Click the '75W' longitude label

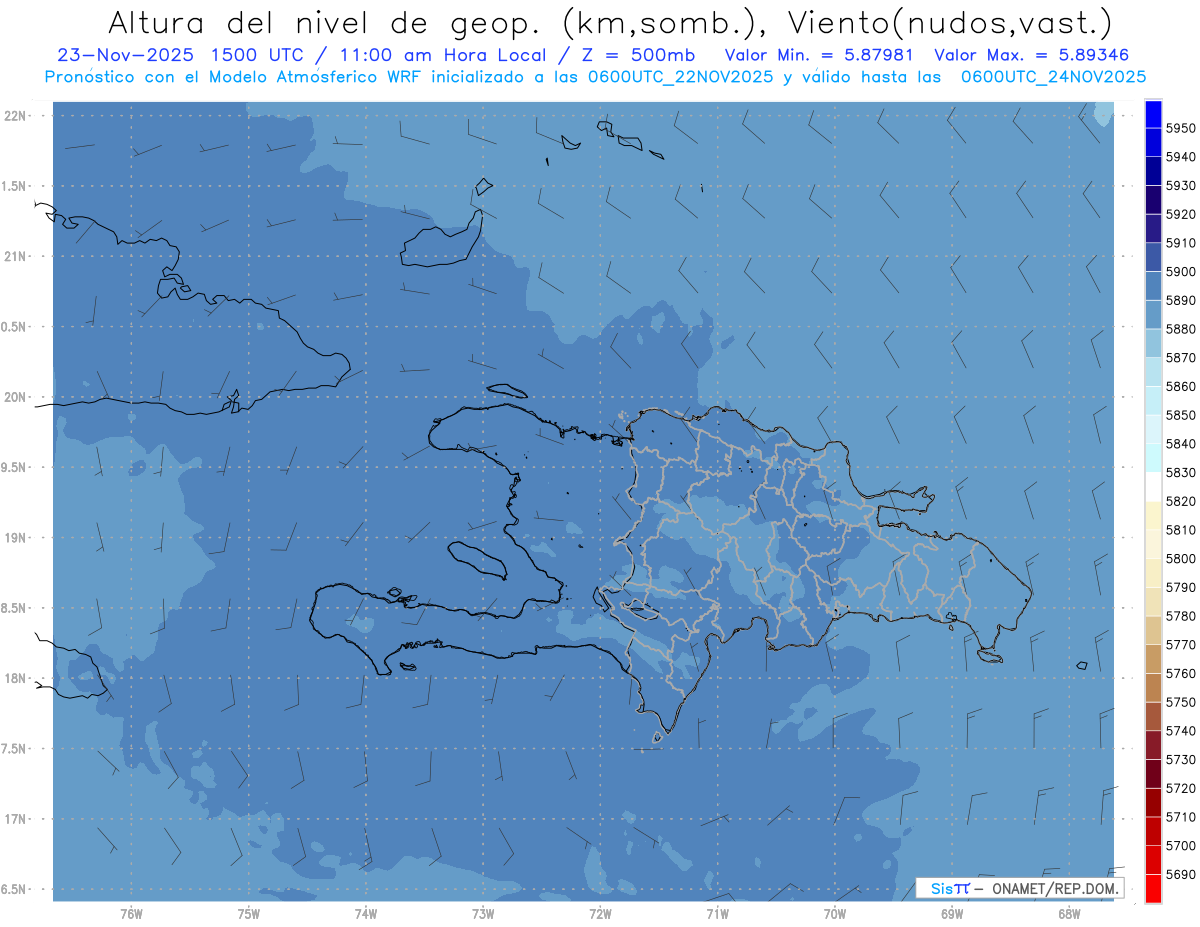pyautogui.click(x=248, y=914)
